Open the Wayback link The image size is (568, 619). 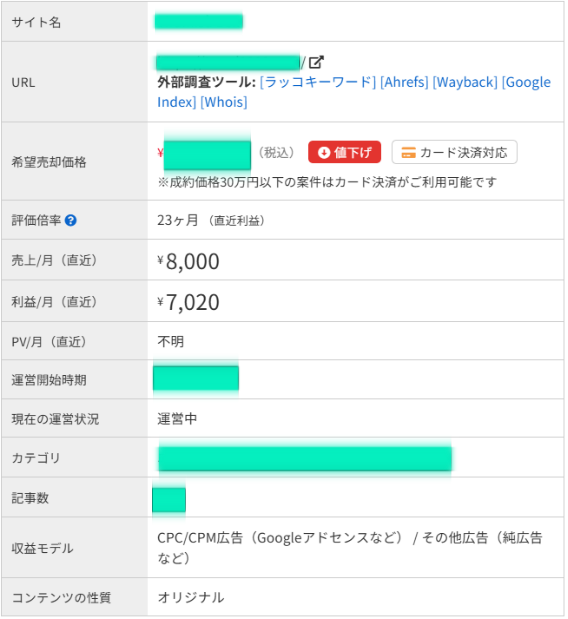[466, 83]
